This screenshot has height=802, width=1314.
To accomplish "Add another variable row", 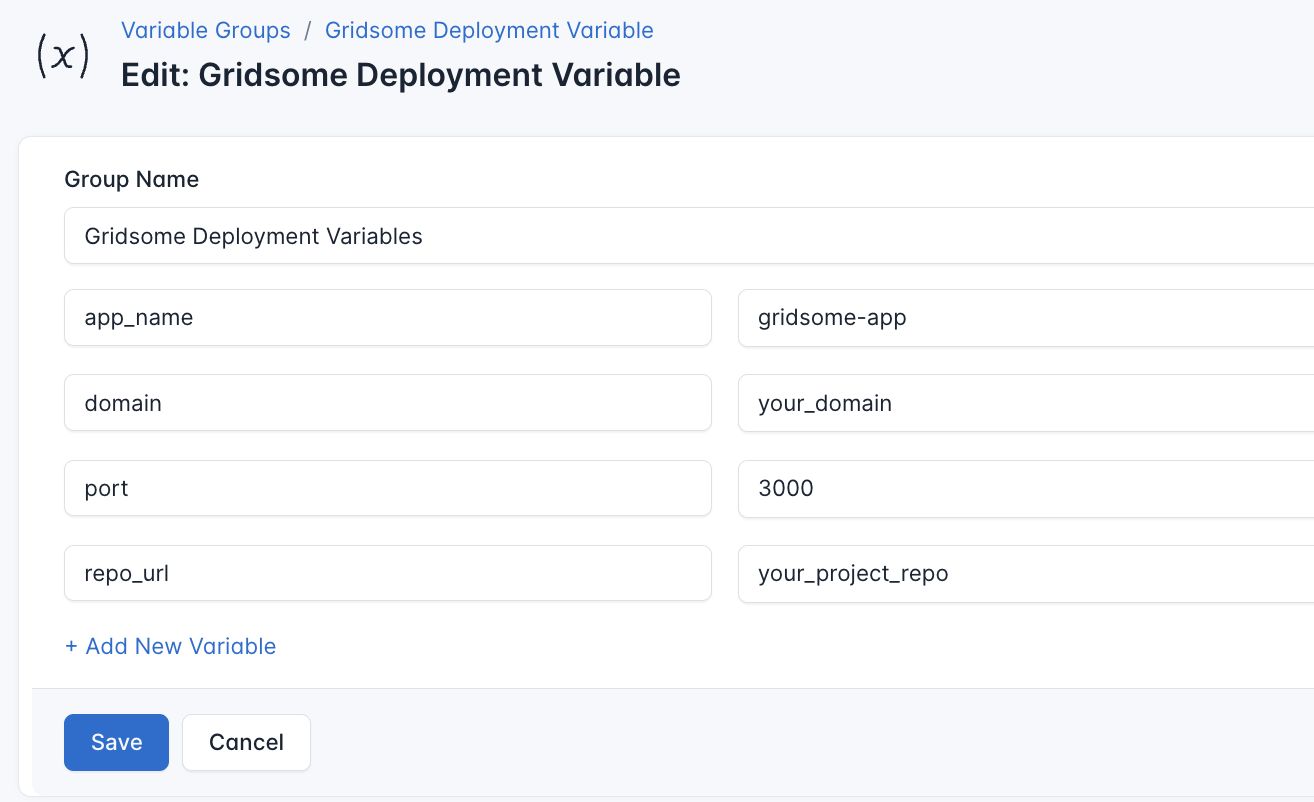I will pos(170,646).
